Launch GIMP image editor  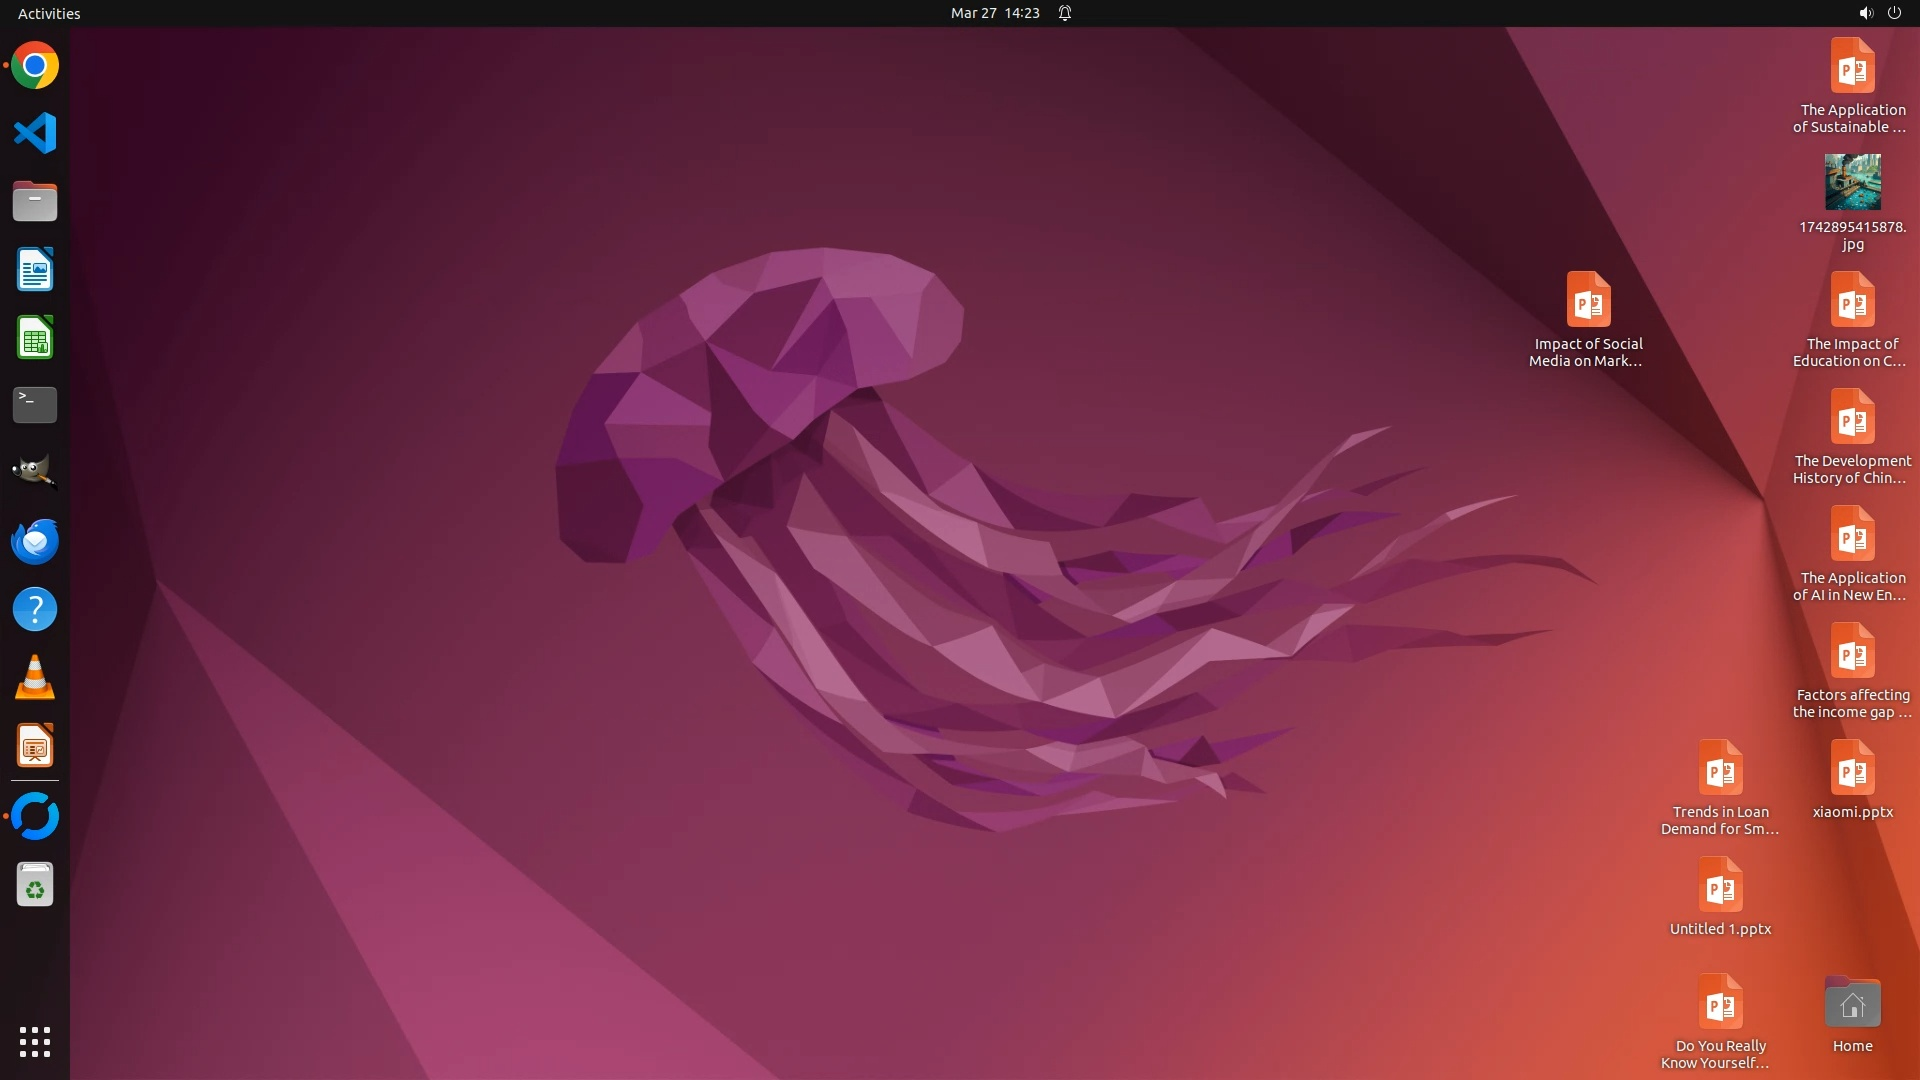click(35, 472)
